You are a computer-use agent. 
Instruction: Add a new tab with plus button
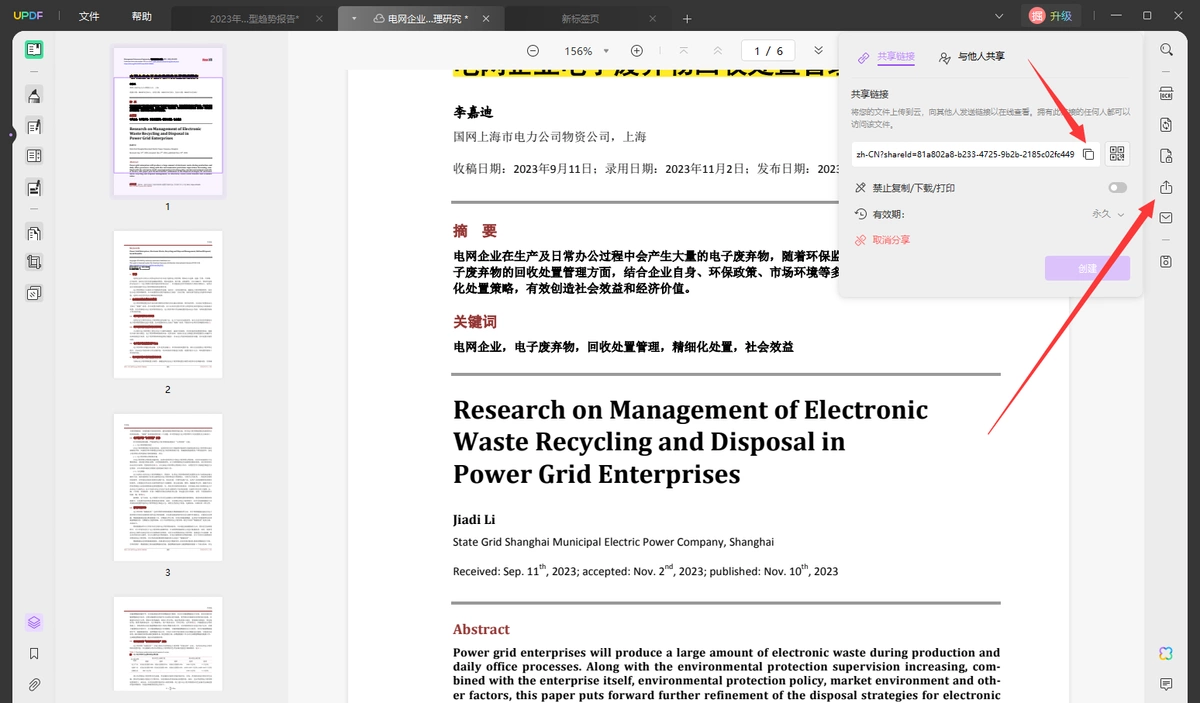click(x=687, y=19)
